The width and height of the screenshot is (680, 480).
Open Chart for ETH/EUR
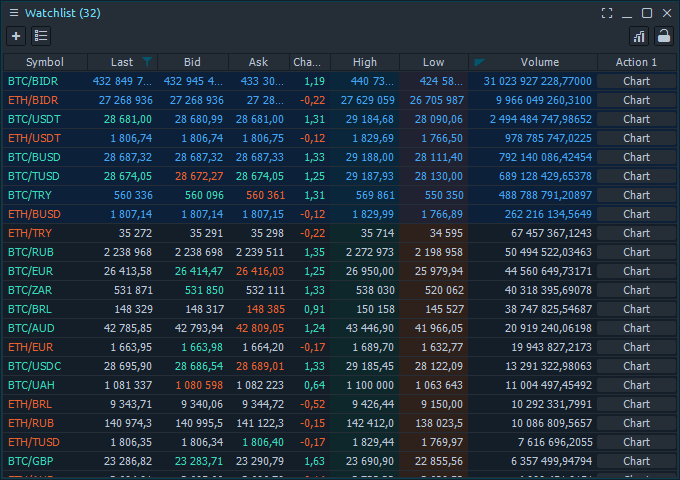coord(636,347)
